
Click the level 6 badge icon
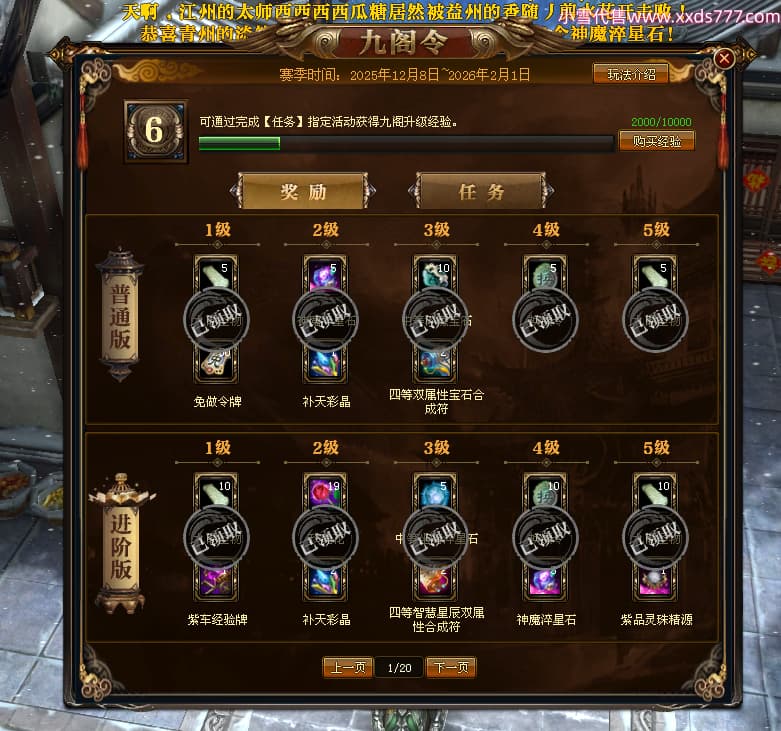coord(155,131)
